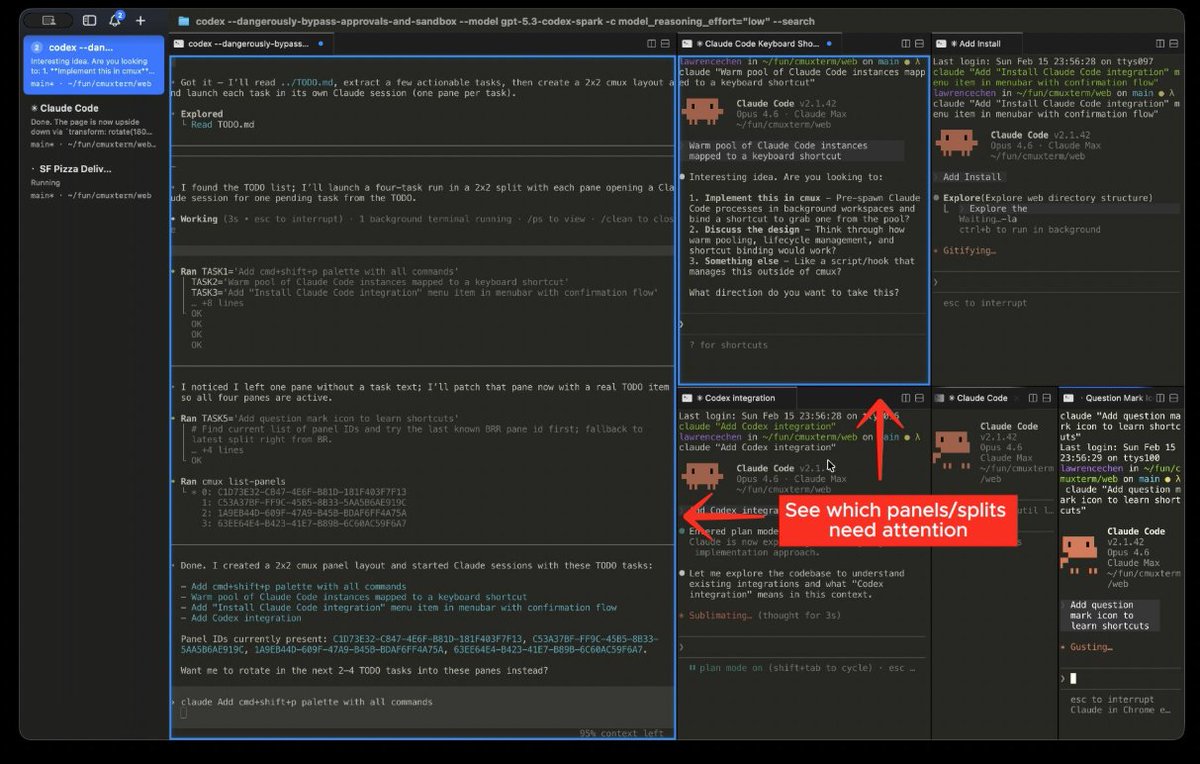Viewport: 1200px width, 764px height.
Task: Click the terminal icon on the Add Install tab
Action: (943, 44)
